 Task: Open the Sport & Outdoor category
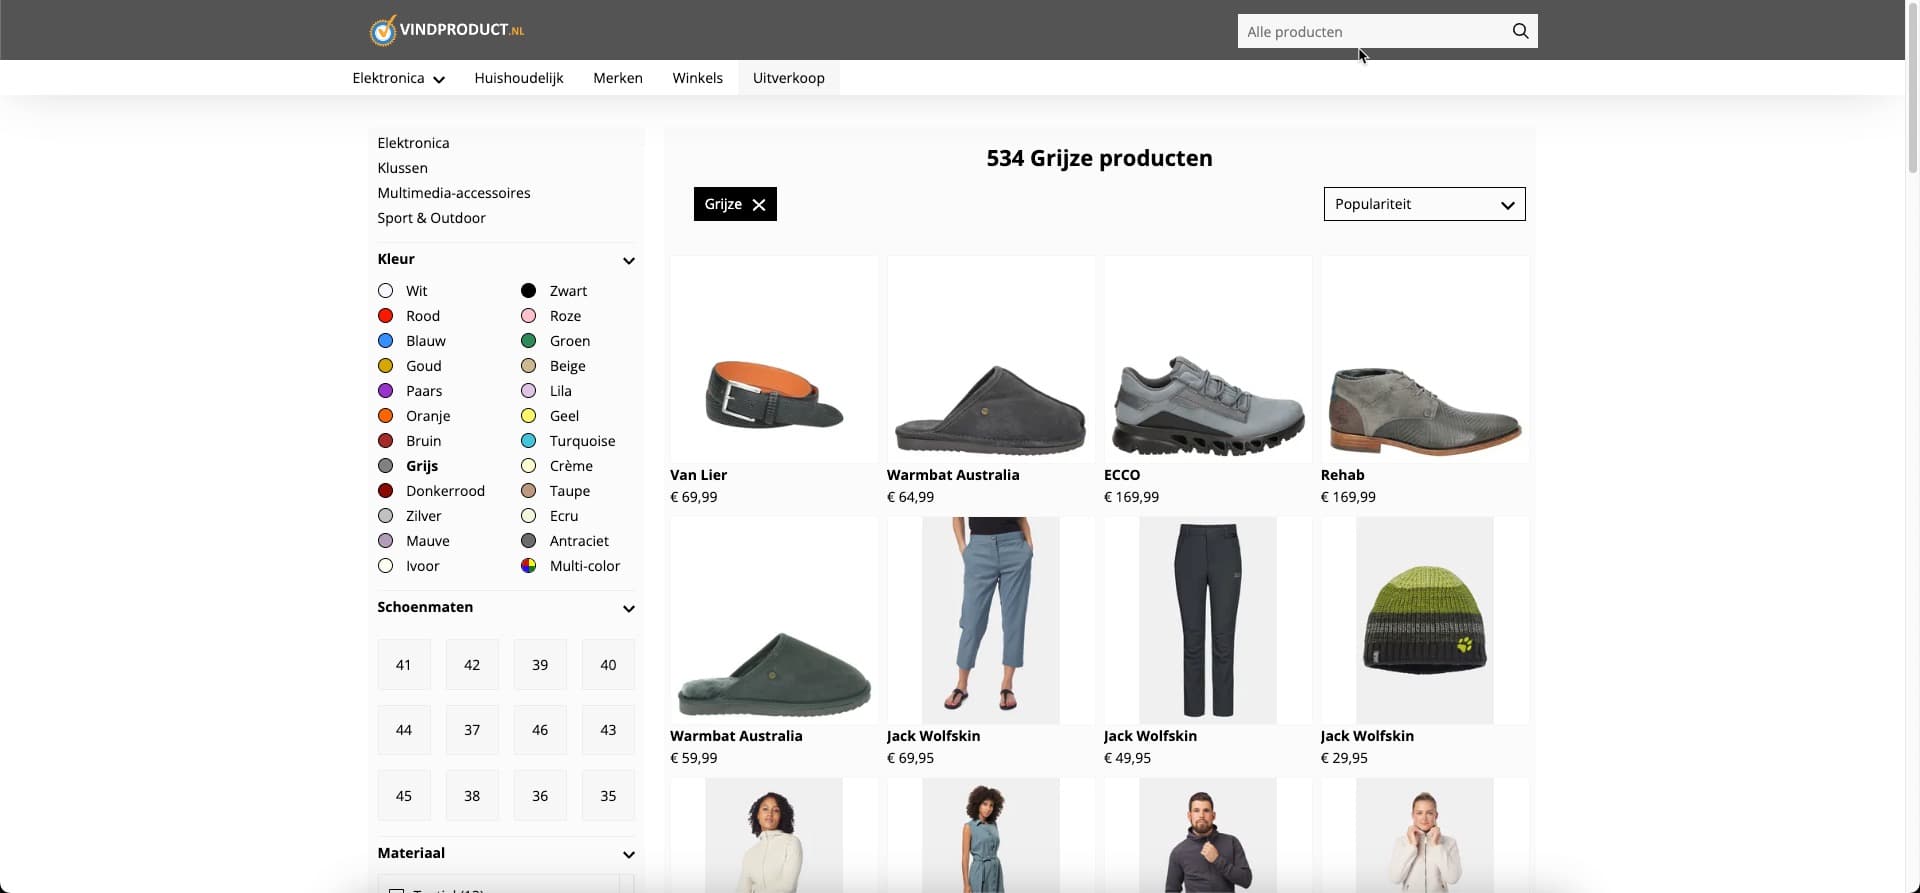[x=431, y=218]
